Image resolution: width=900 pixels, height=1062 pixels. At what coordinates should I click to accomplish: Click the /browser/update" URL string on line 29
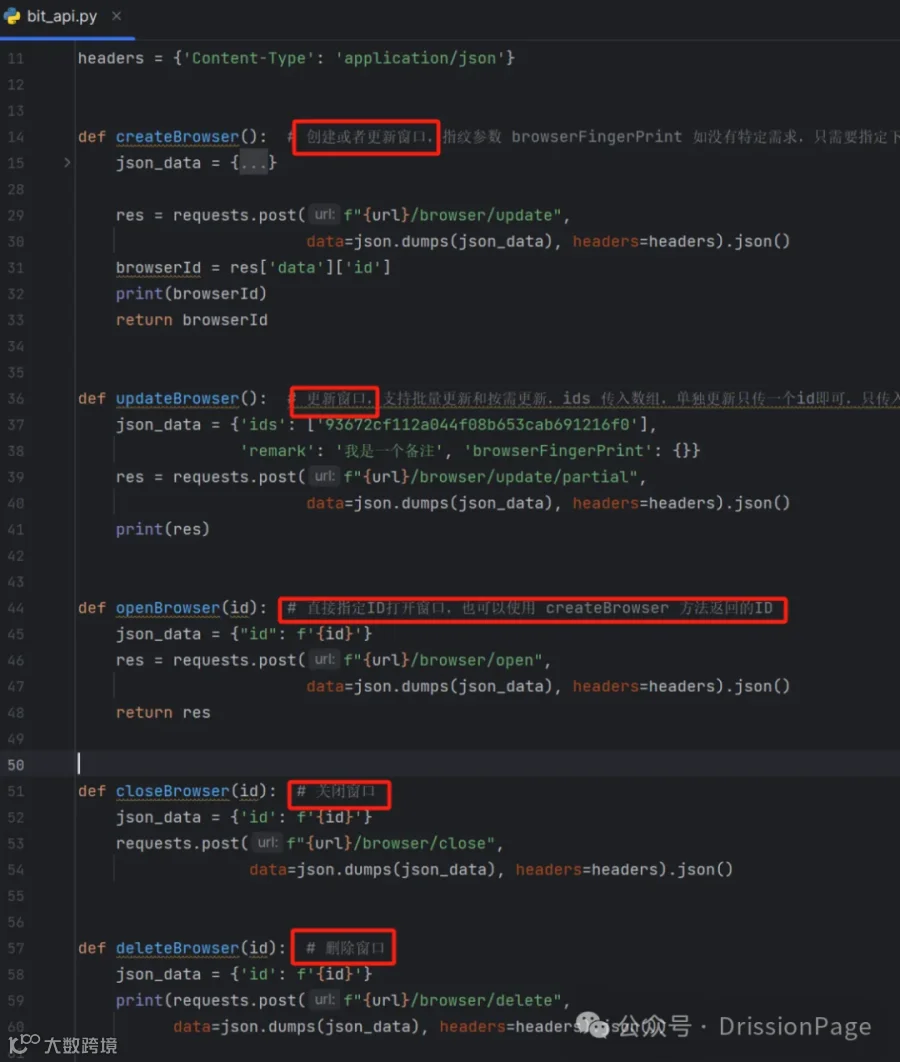pyautogui.click(x=486, y=215)
